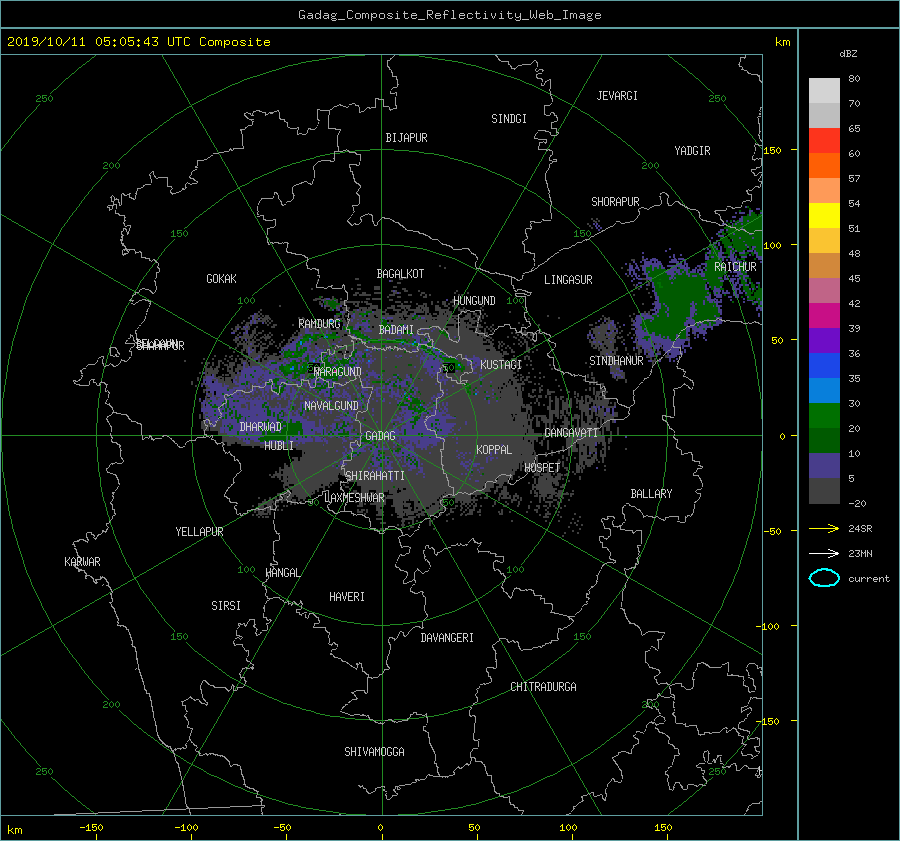Viewport: 900px width, 841px height.
Task: Click the NAVALGUND city label
Action: click(331, 406)
